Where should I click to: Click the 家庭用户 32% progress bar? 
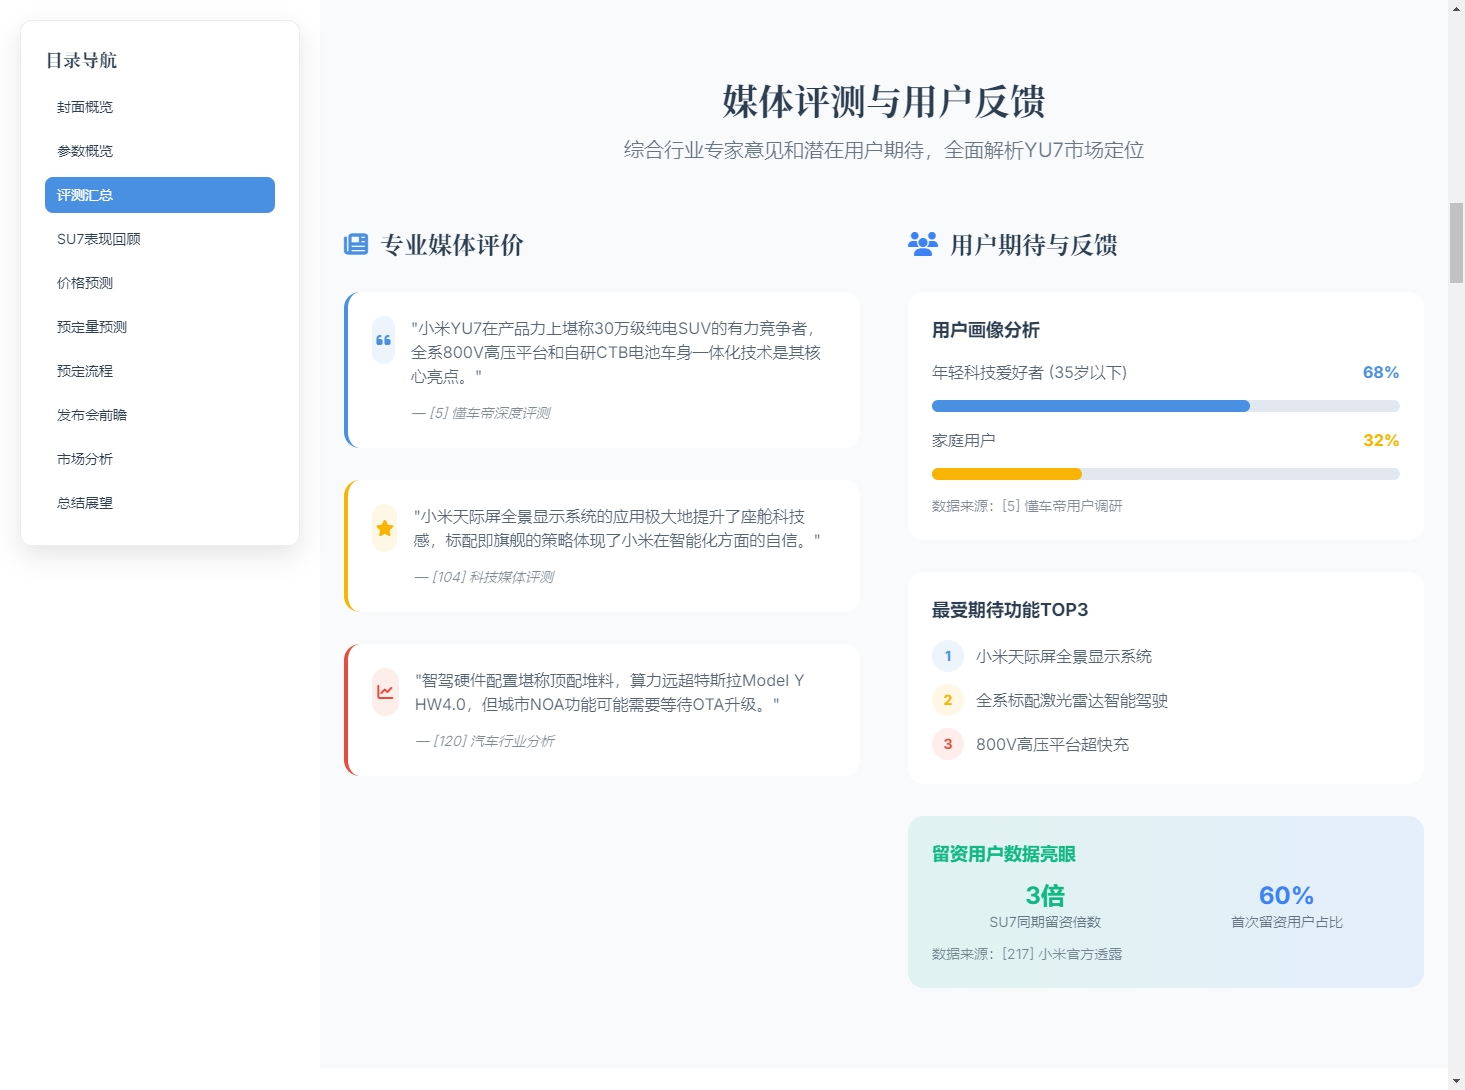point(1166,474)
